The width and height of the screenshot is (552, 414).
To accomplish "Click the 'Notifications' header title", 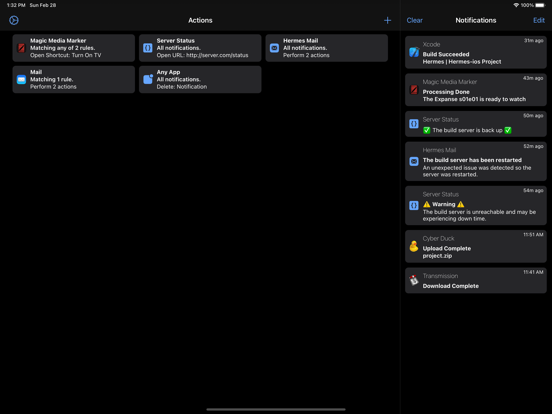I will [476, 20].
